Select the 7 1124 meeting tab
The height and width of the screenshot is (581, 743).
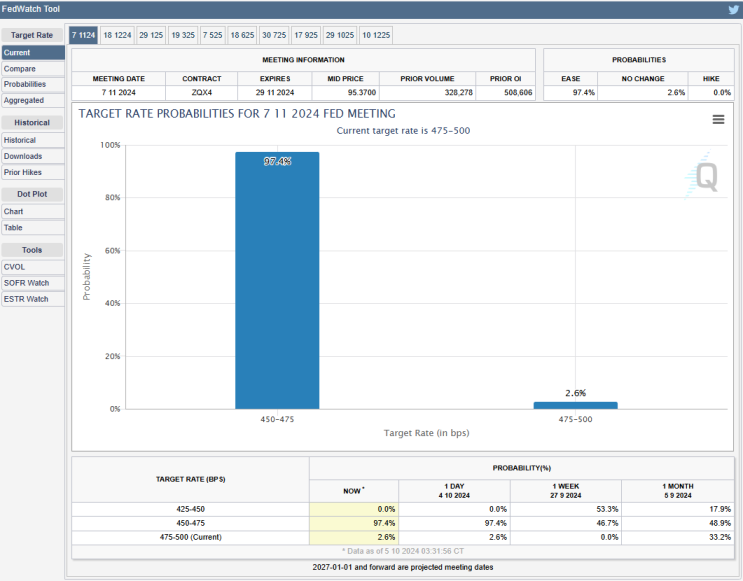click(83, 35)
